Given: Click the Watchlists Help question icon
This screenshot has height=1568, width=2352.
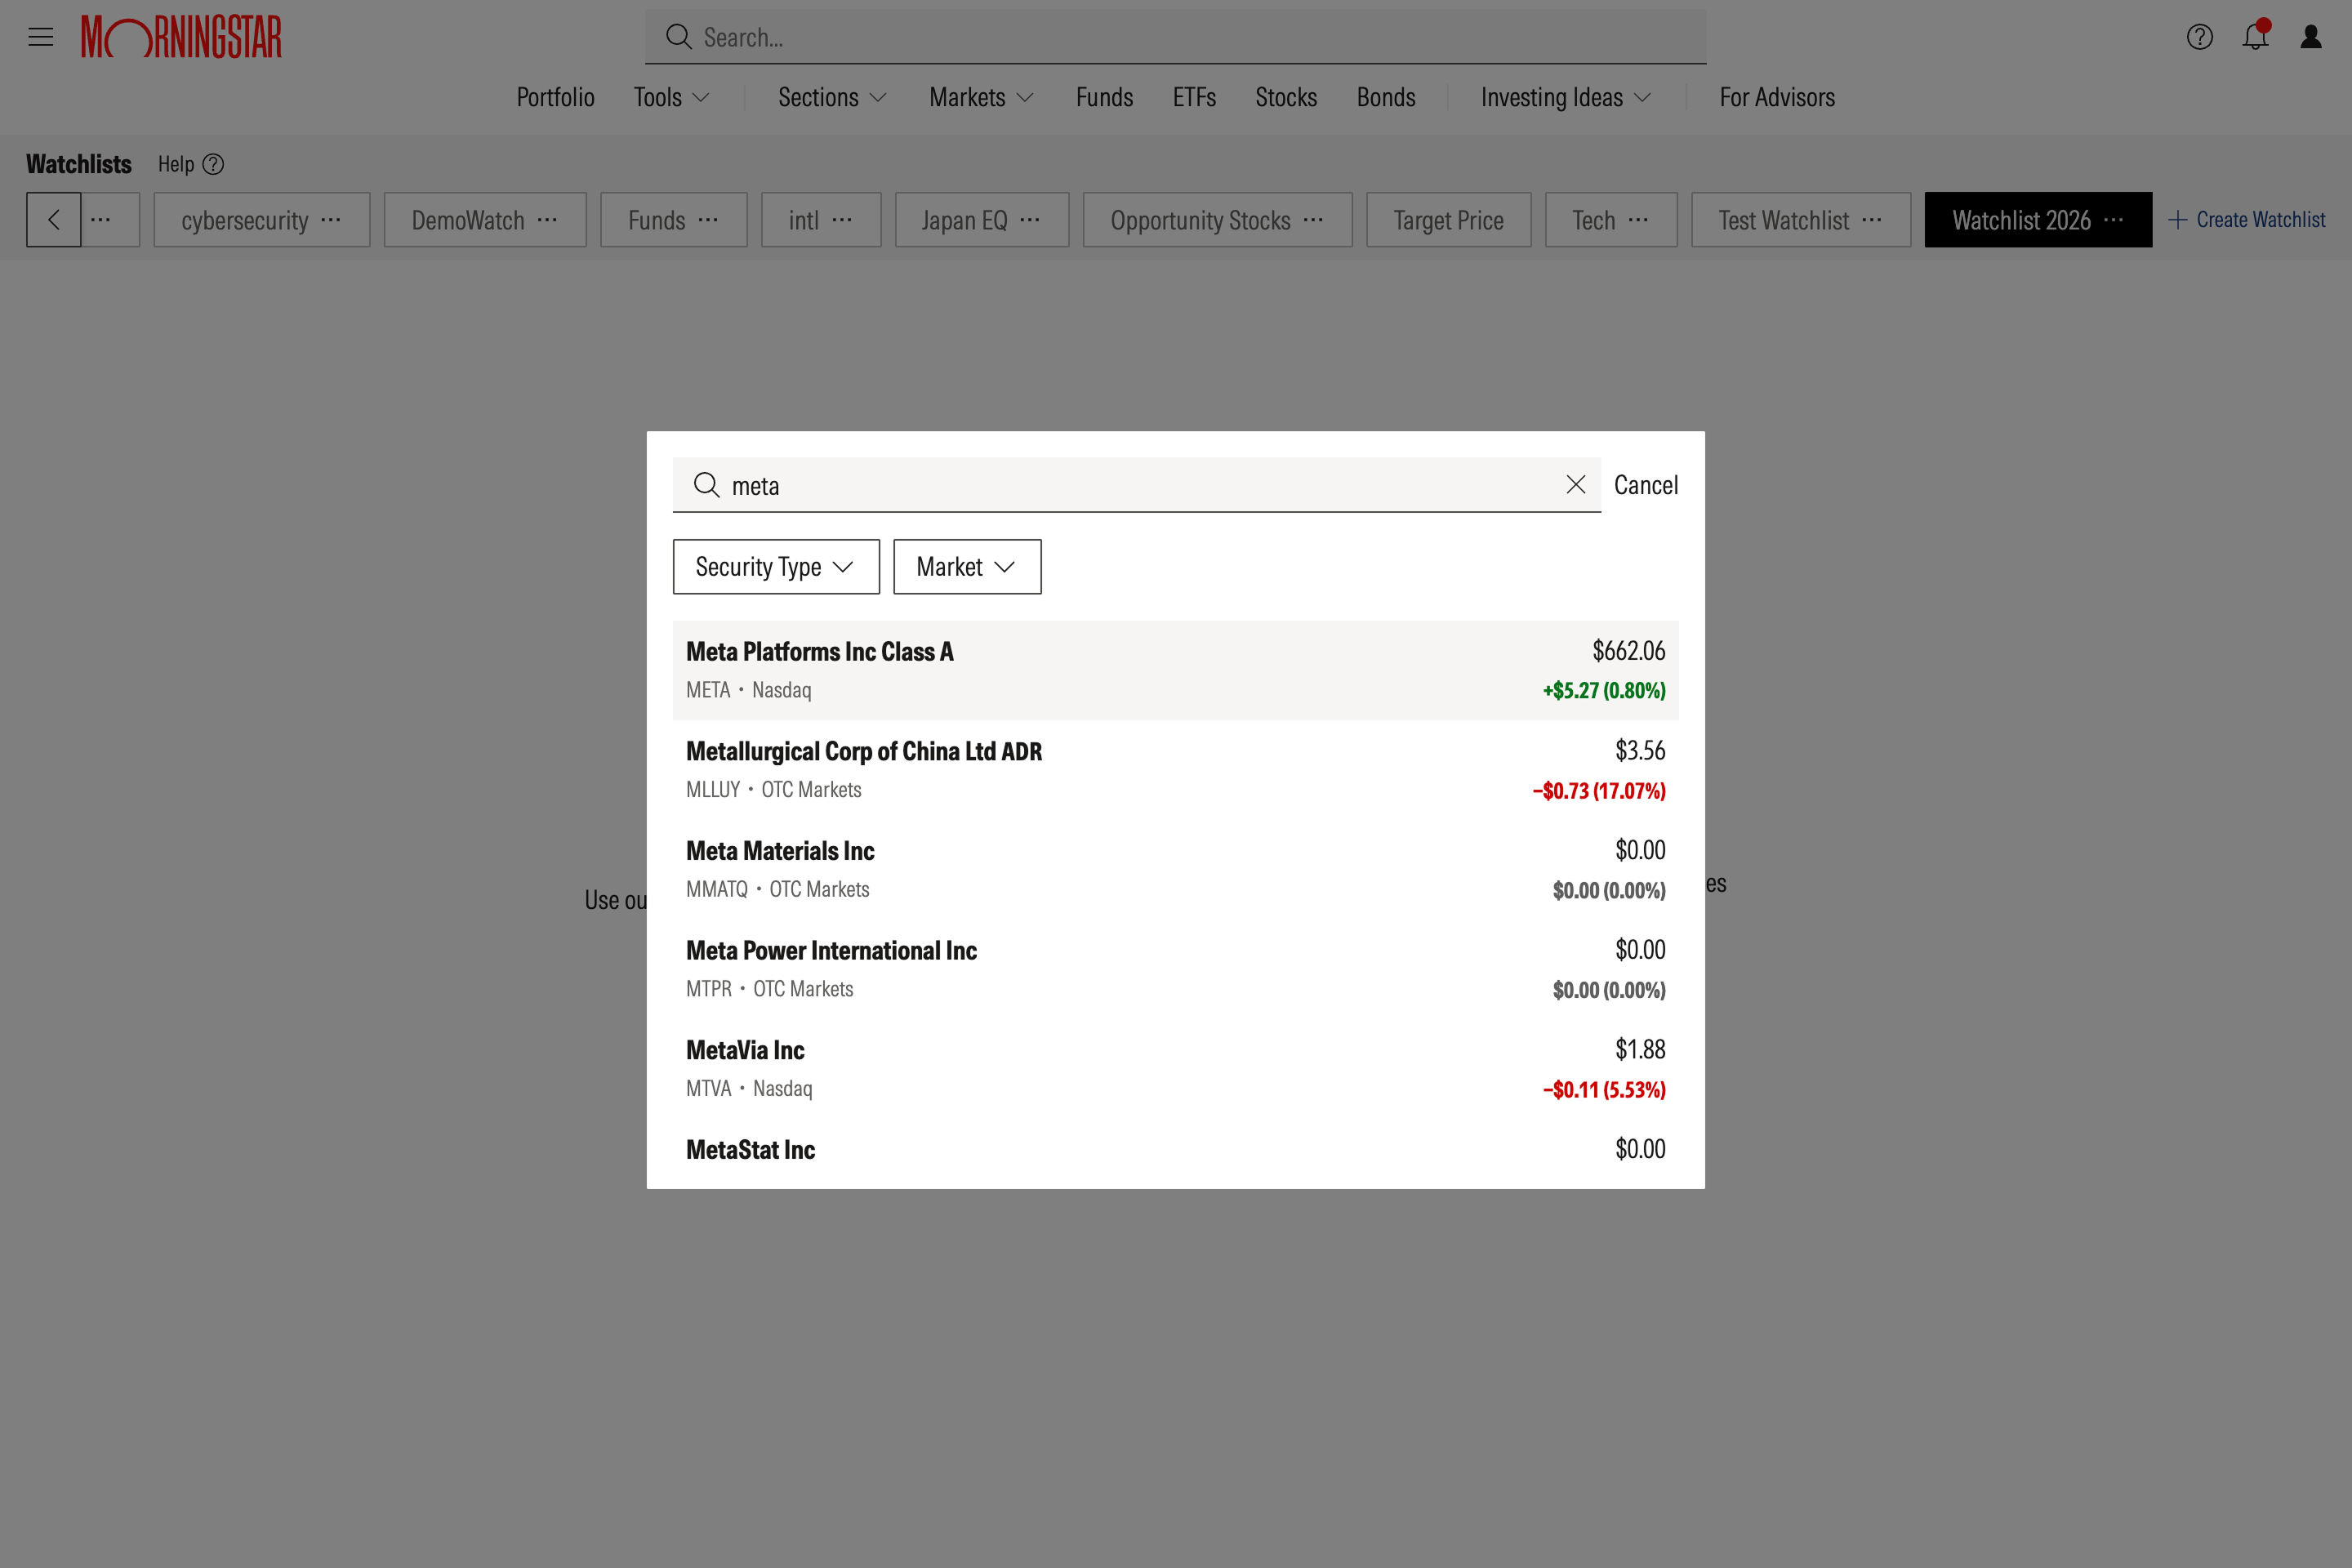Looking at the screenshot, I should [213, 164].
